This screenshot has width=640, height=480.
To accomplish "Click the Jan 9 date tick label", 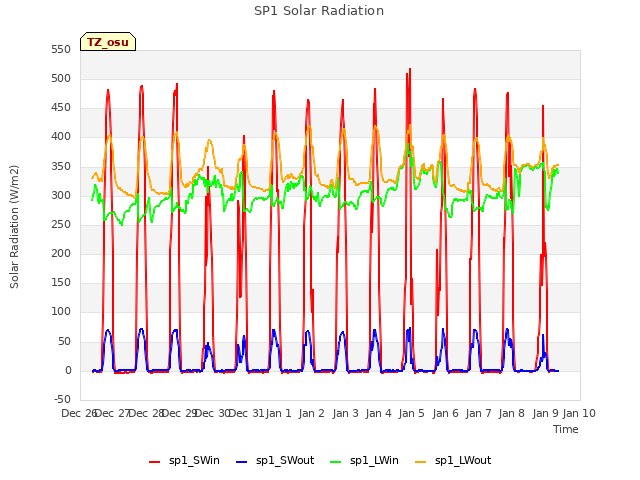I will pos(545,413).
